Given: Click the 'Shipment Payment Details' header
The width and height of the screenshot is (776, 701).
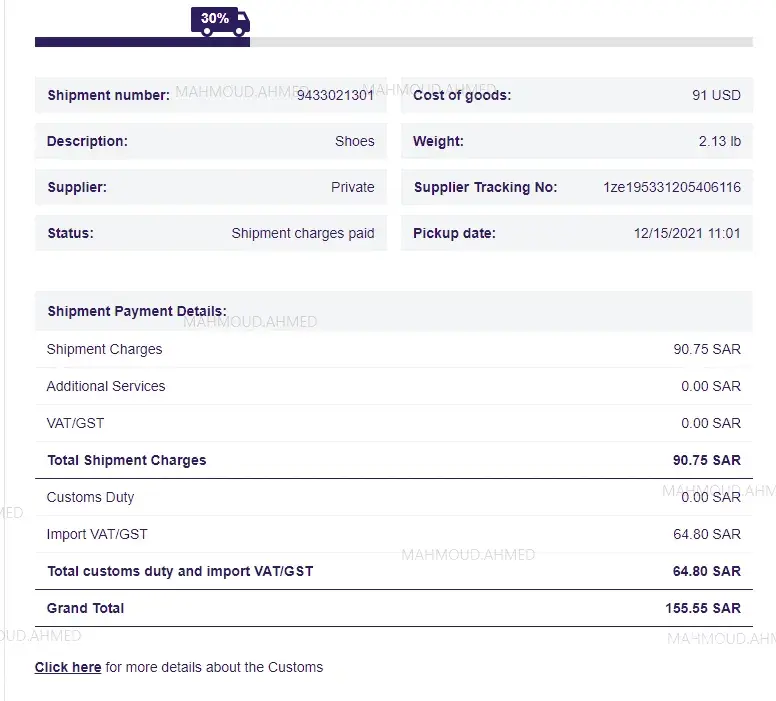Looking at the screenshot, I should point(137,311).
